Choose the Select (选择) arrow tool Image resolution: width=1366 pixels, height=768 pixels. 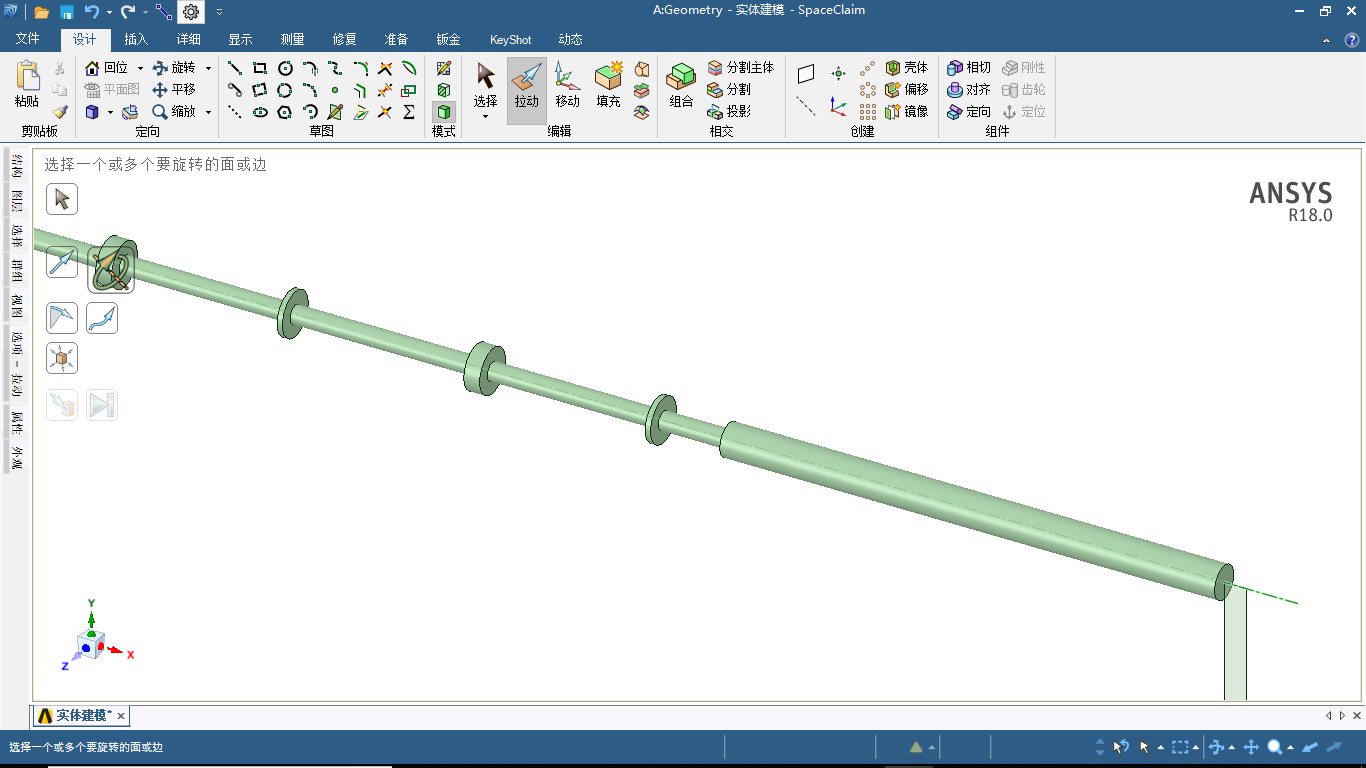(x=485, y=85)
